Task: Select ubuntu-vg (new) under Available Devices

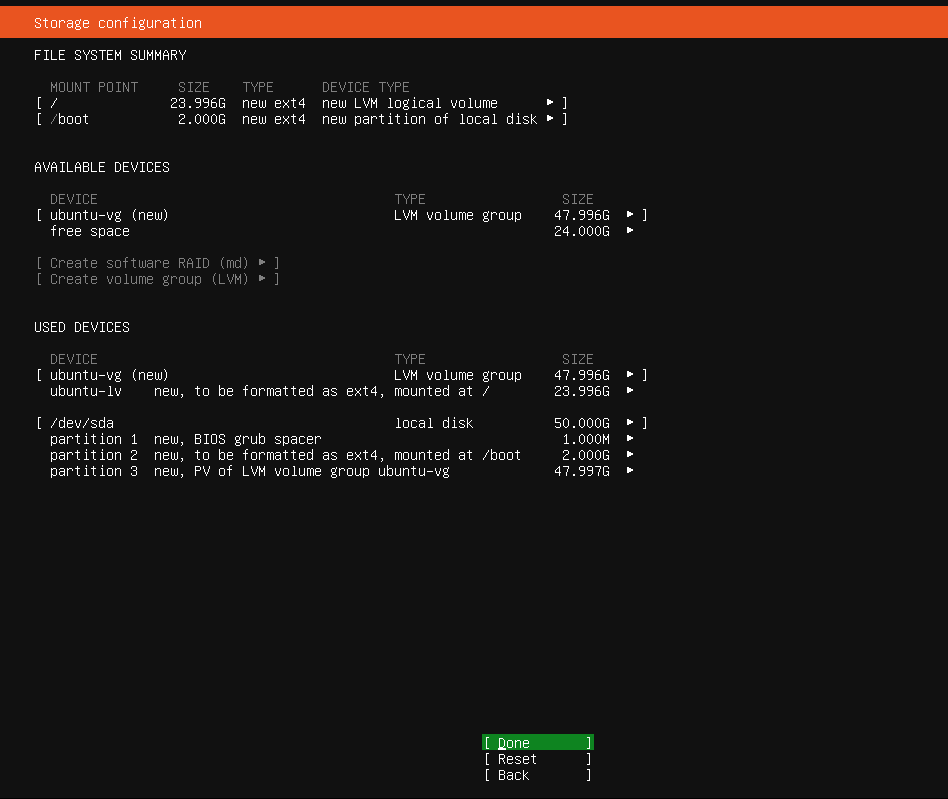Action: (x=342, y=215)
